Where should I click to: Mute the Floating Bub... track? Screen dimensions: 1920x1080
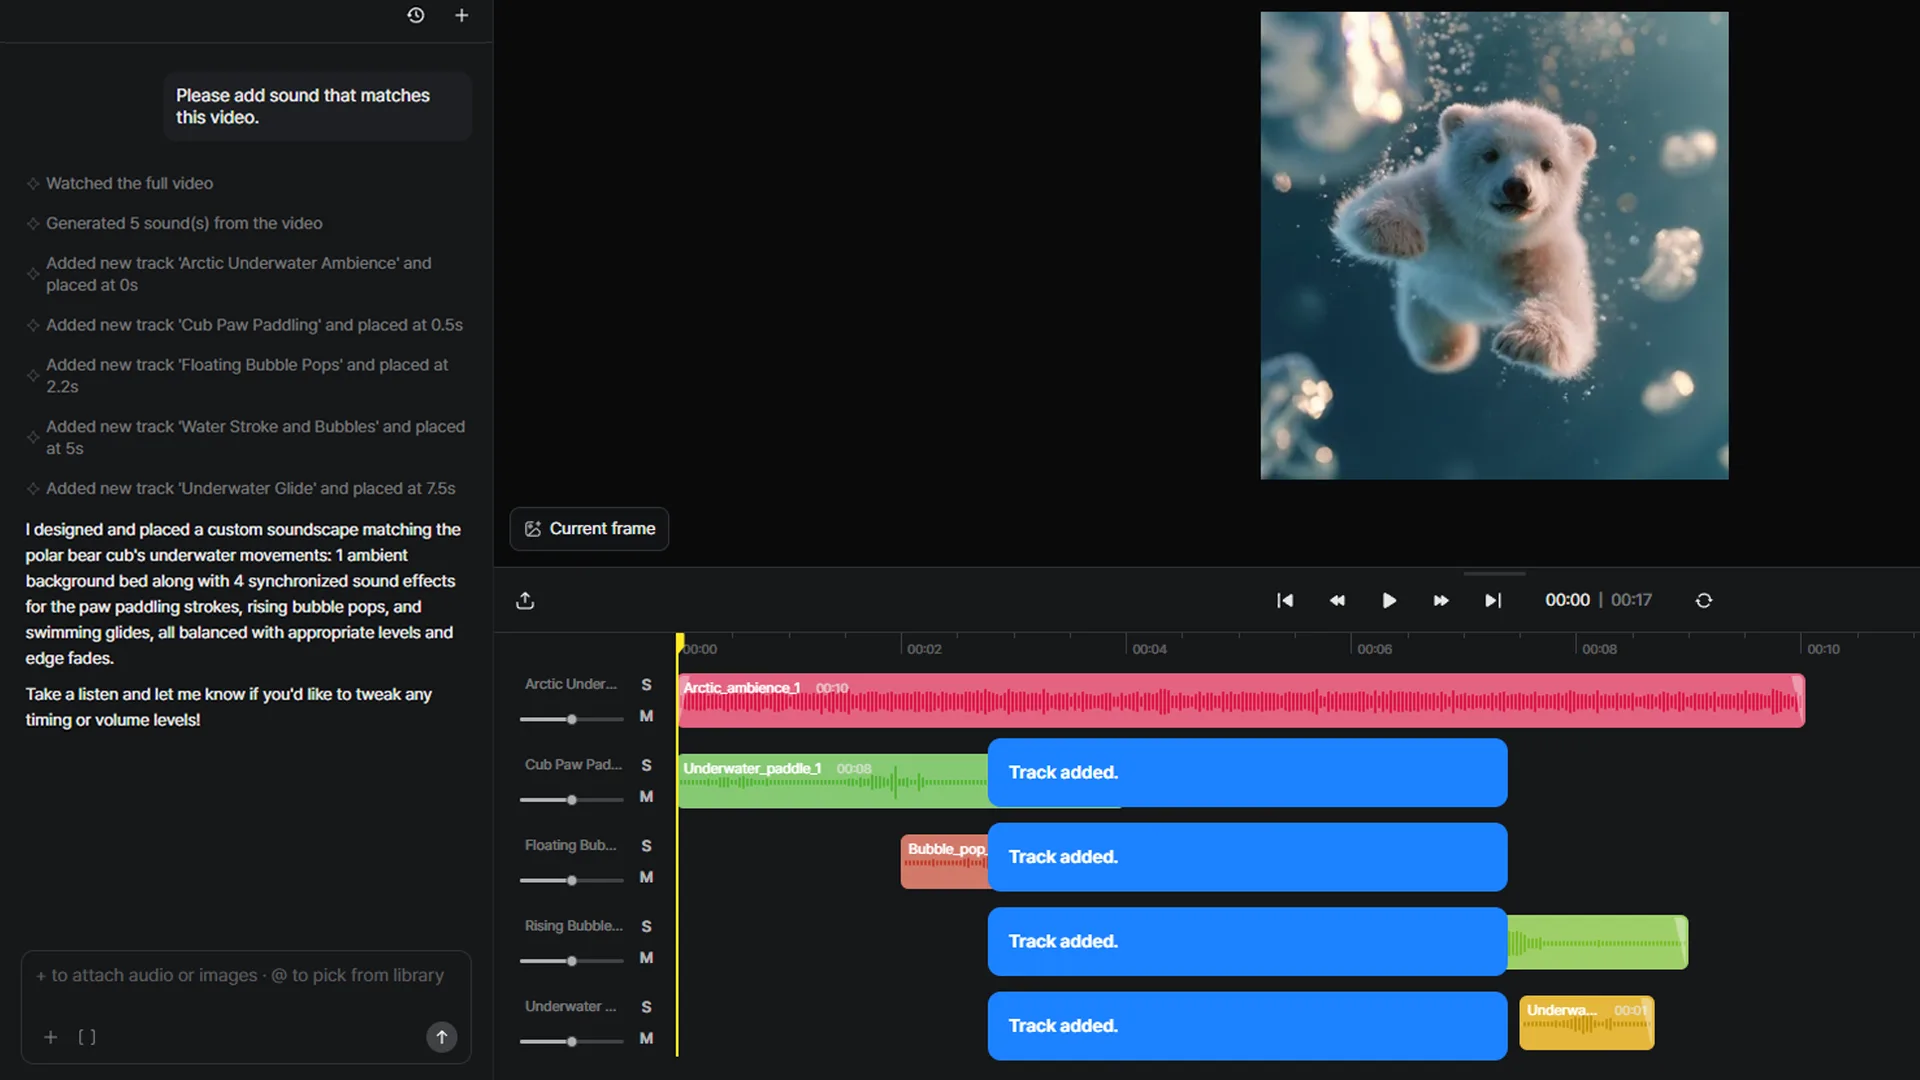646,877
